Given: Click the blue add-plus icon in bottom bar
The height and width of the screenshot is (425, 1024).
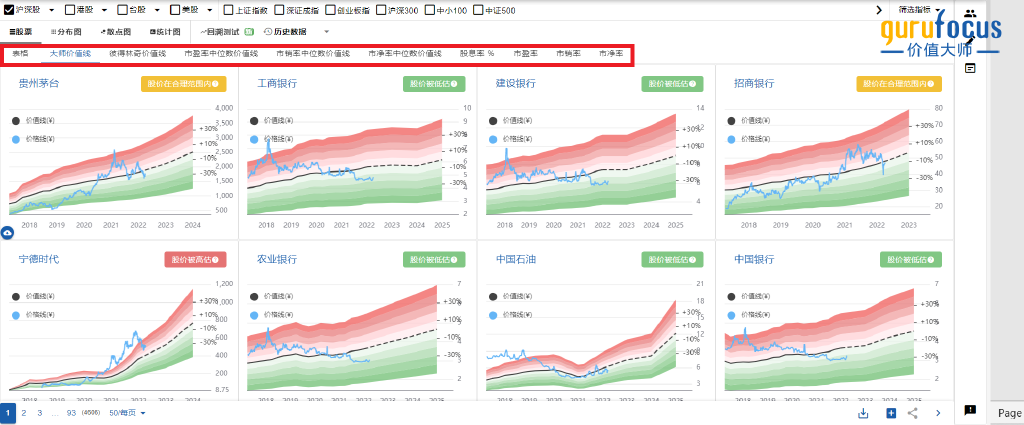Looking at the screenshot, I should (891, 413).
